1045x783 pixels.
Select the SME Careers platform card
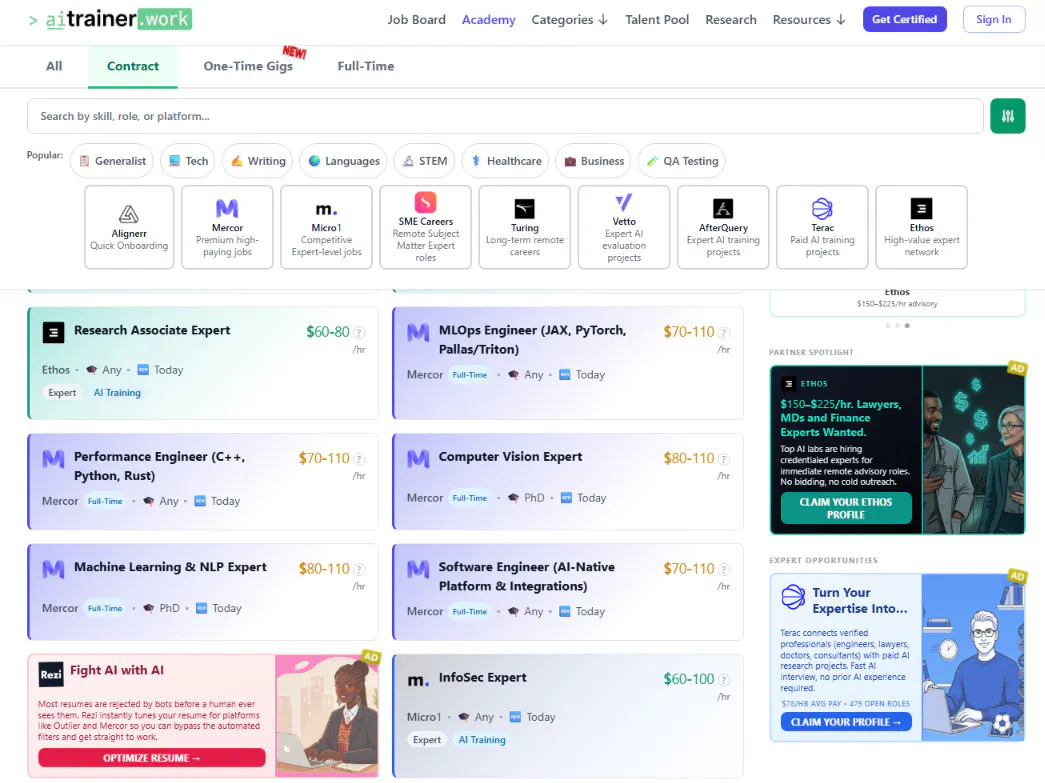[x=426, y=227]
